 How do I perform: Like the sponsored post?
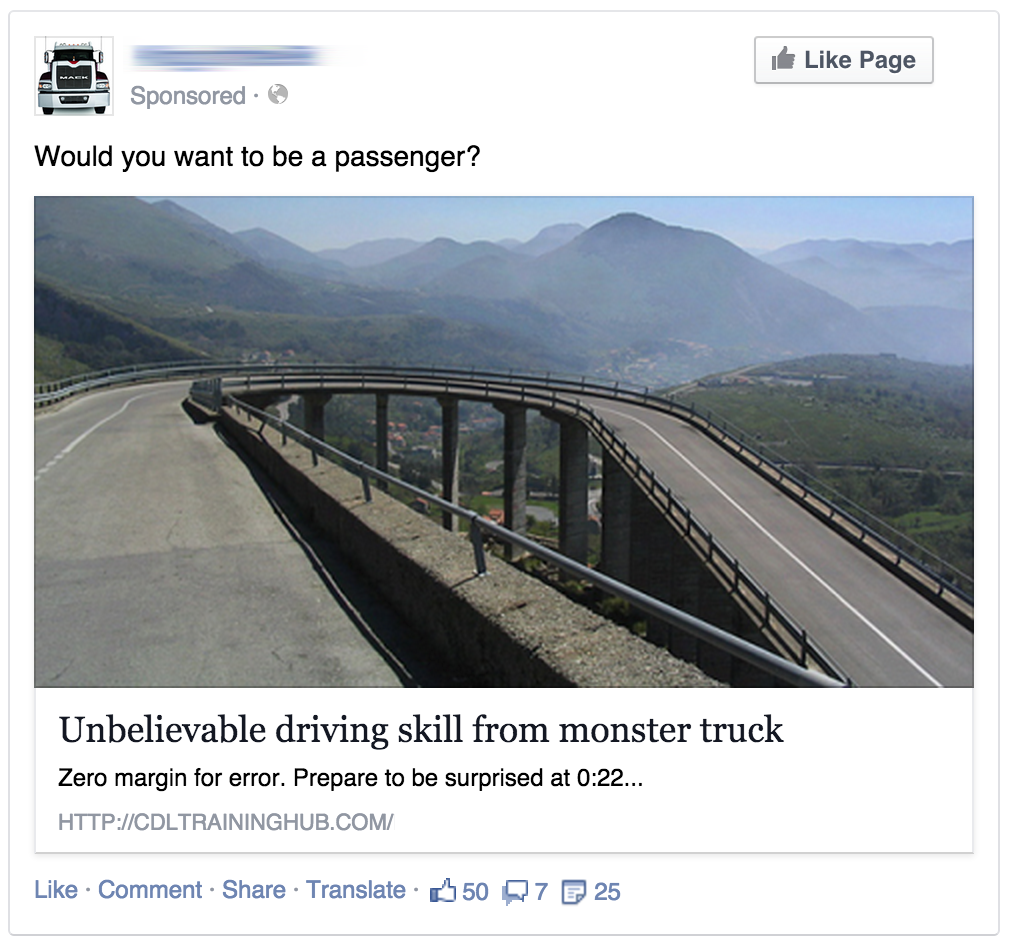56,890
